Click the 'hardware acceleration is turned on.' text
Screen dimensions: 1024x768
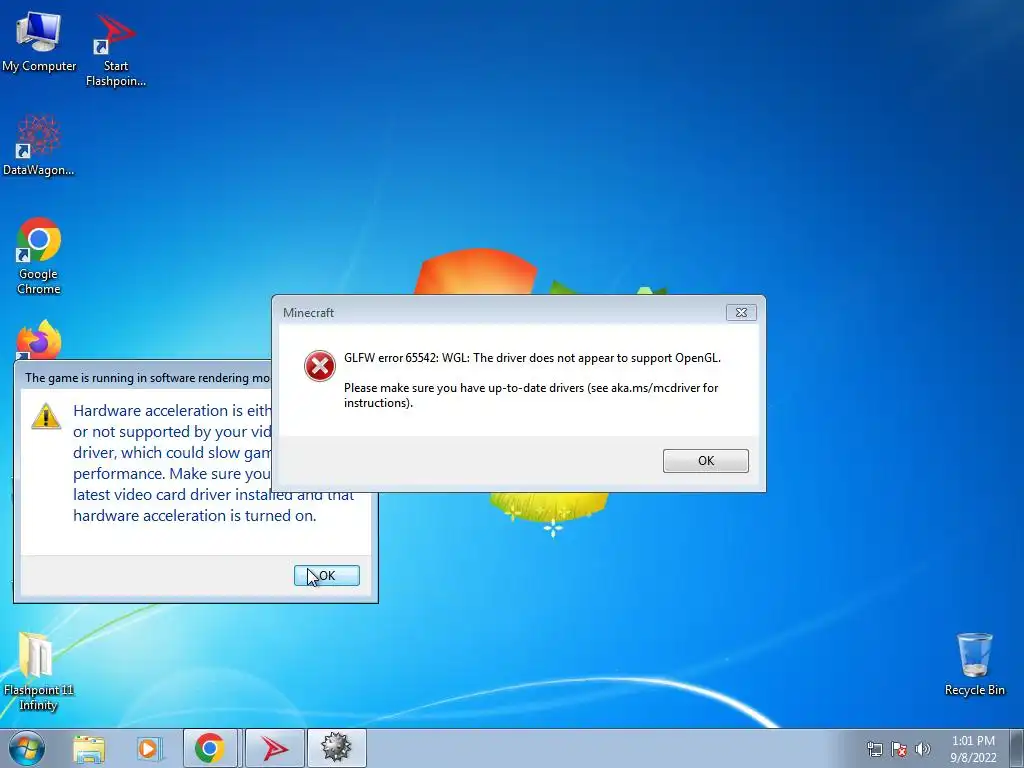coord(195,515)
